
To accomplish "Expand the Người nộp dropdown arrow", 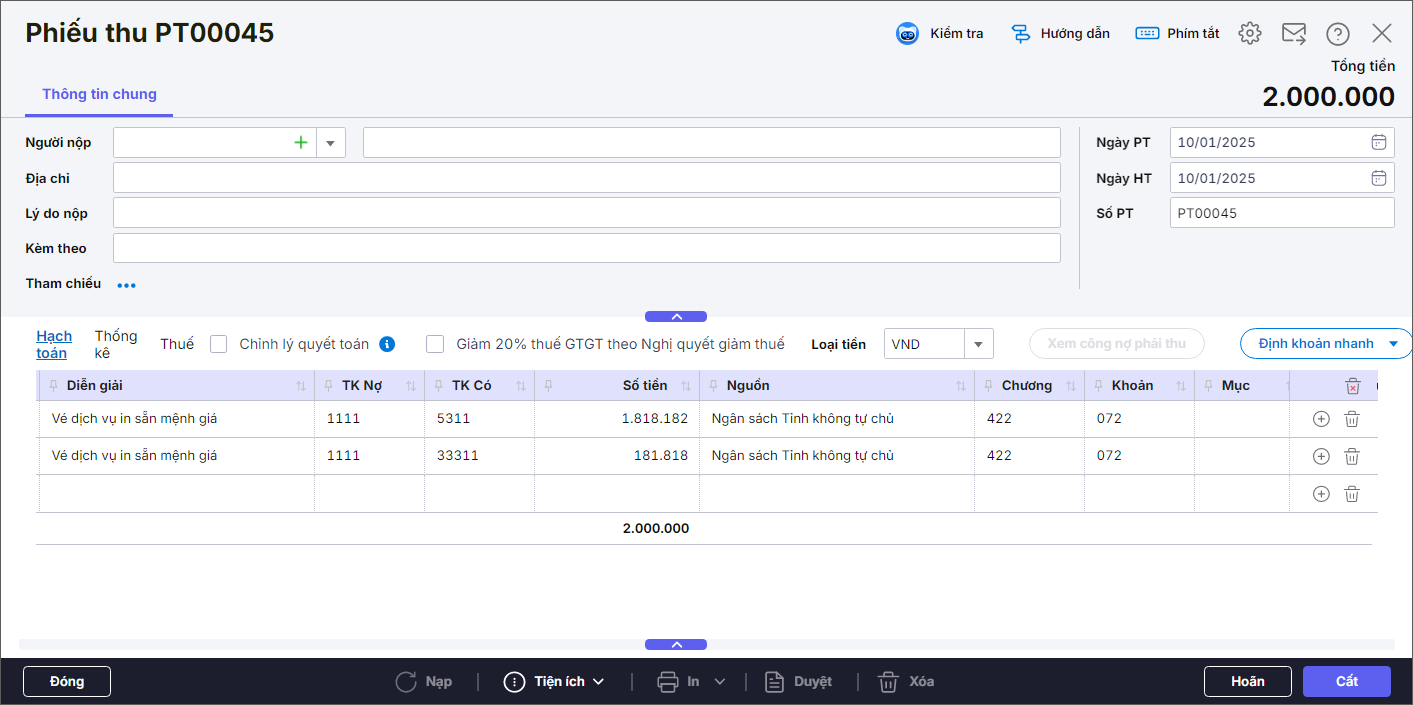I will coord(331,143).
